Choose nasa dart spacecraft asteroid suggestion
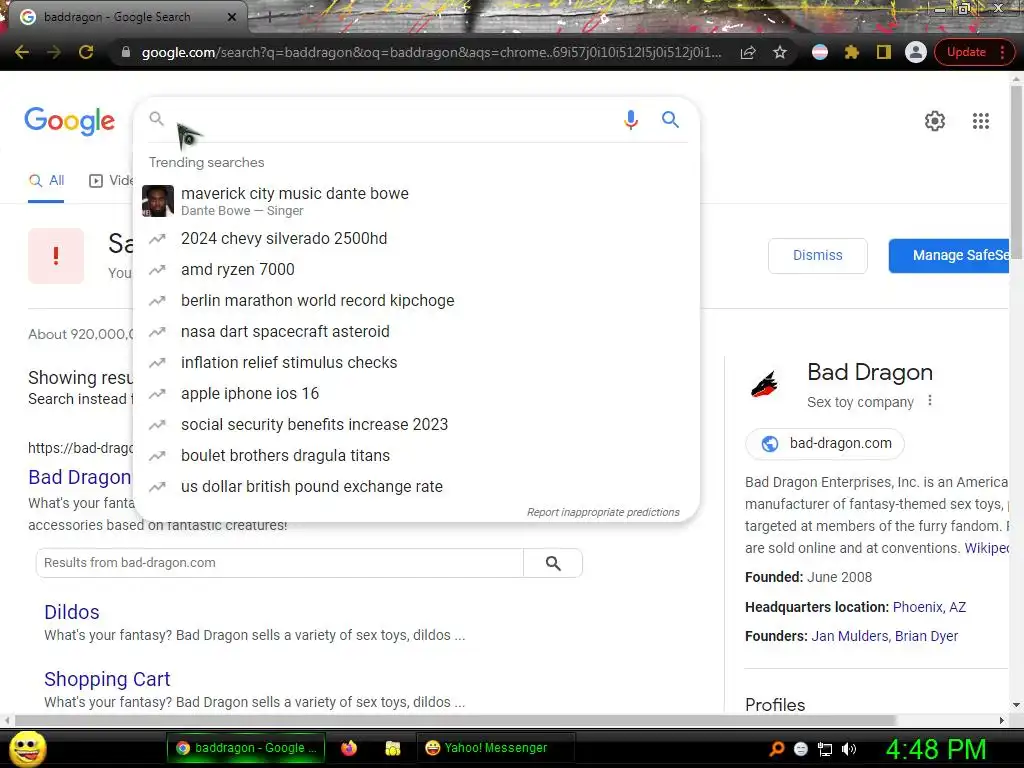Screen dimensions: 1024x768 pos(416,331)
